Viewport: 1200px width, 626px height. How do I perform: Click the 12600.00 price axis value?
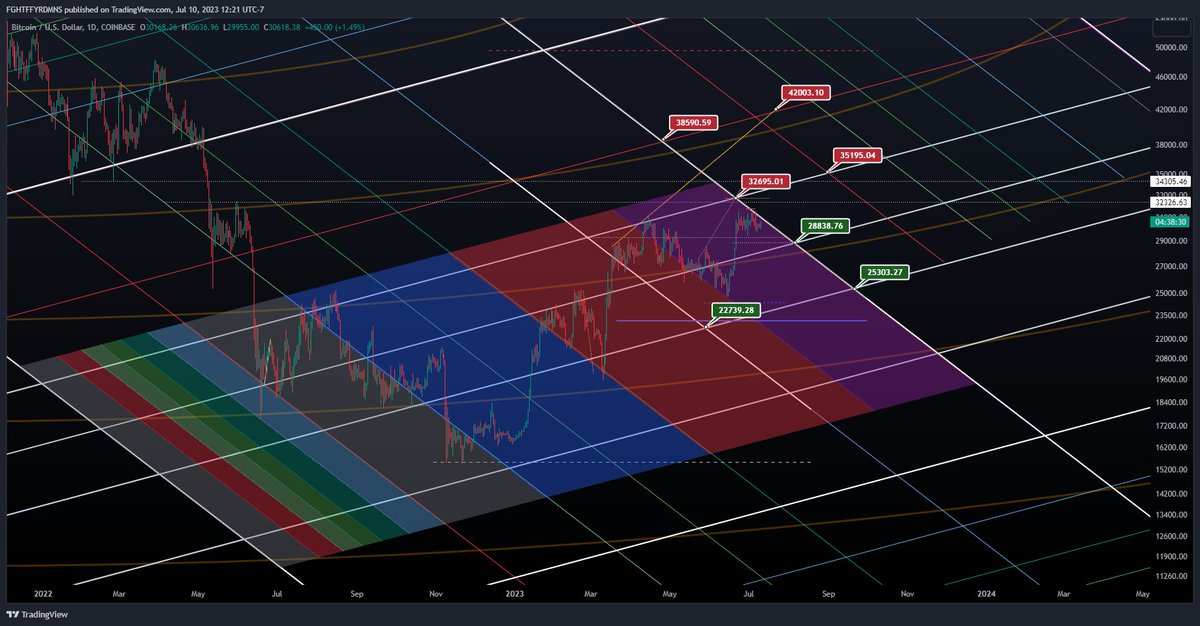pos(1169,536)
